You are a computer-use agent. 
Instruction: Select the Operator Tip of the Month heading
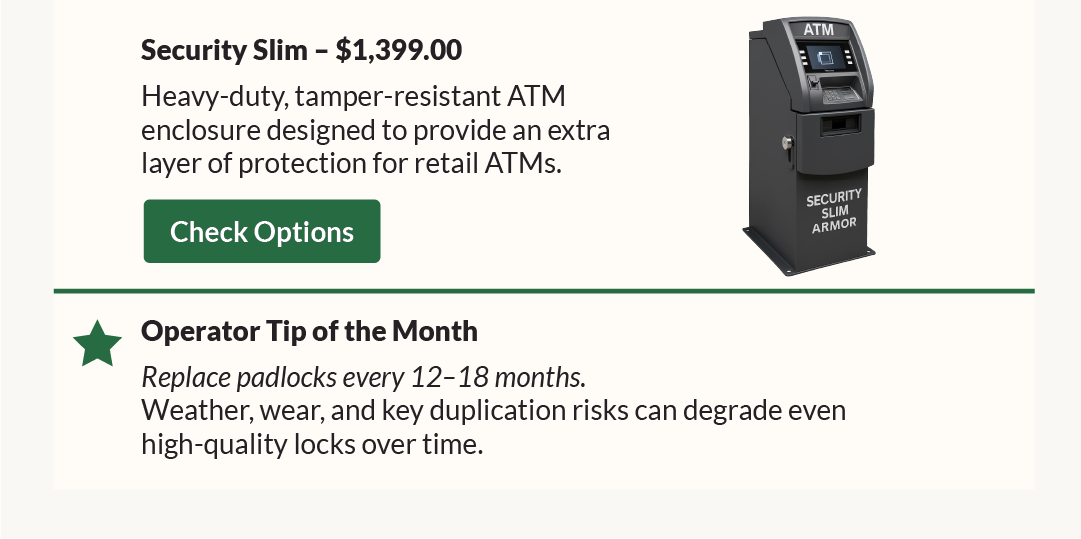[309, 331]
